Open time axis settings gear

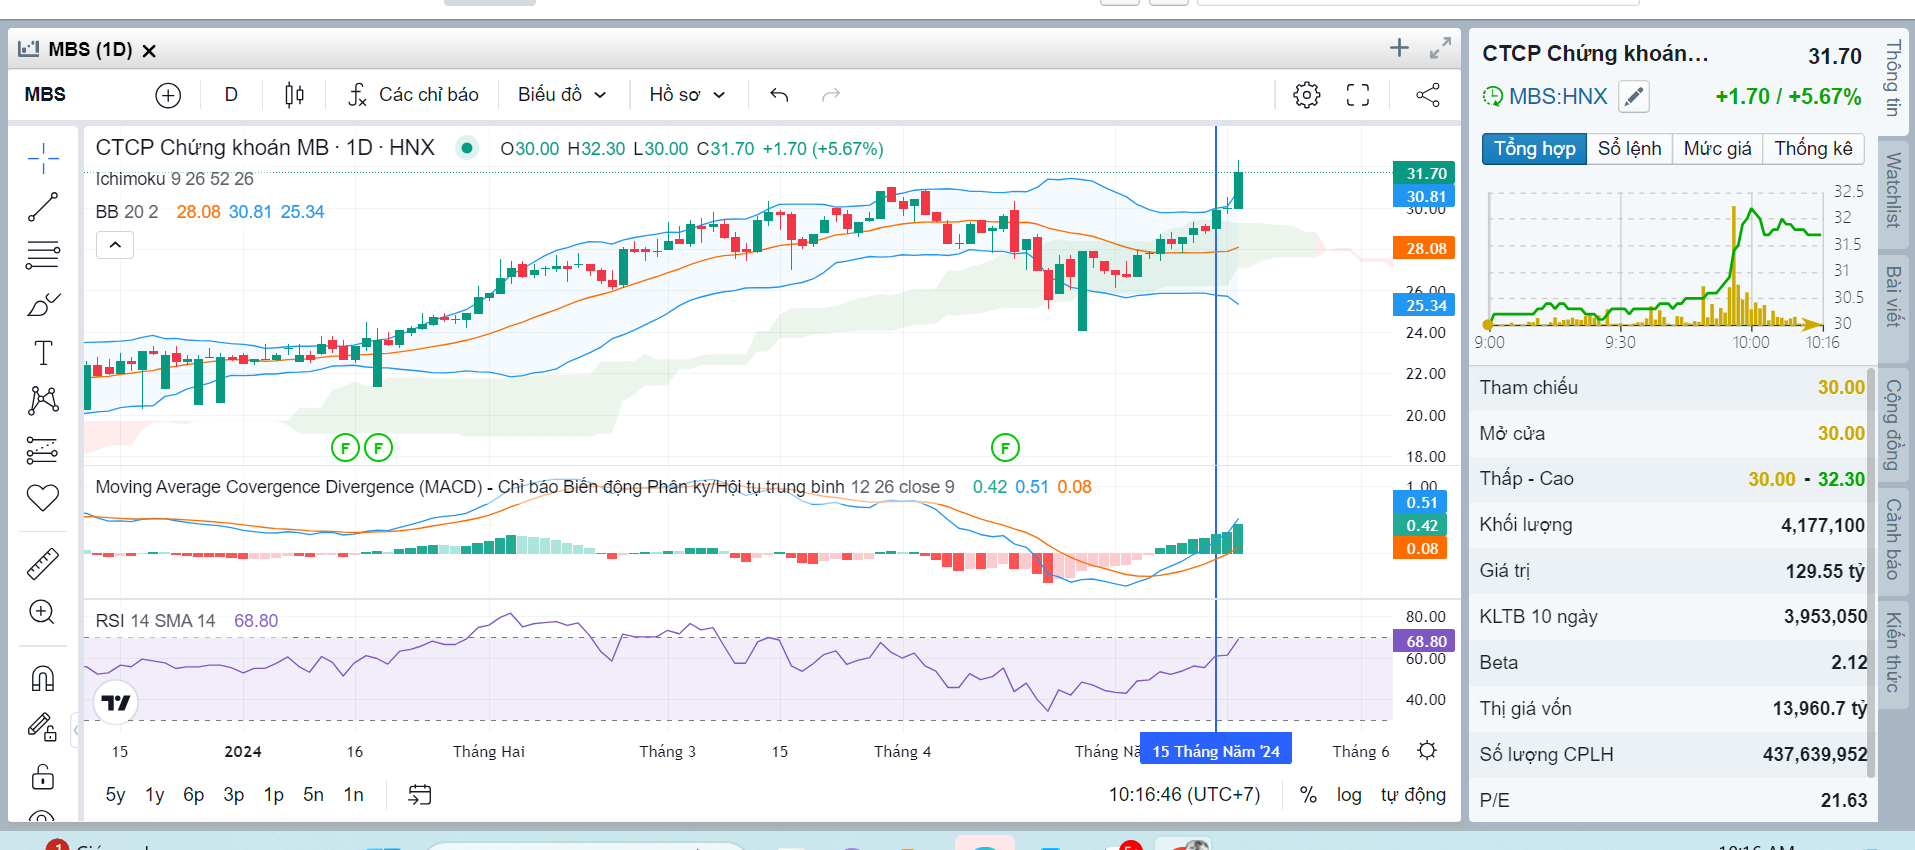click(1427, 750)
